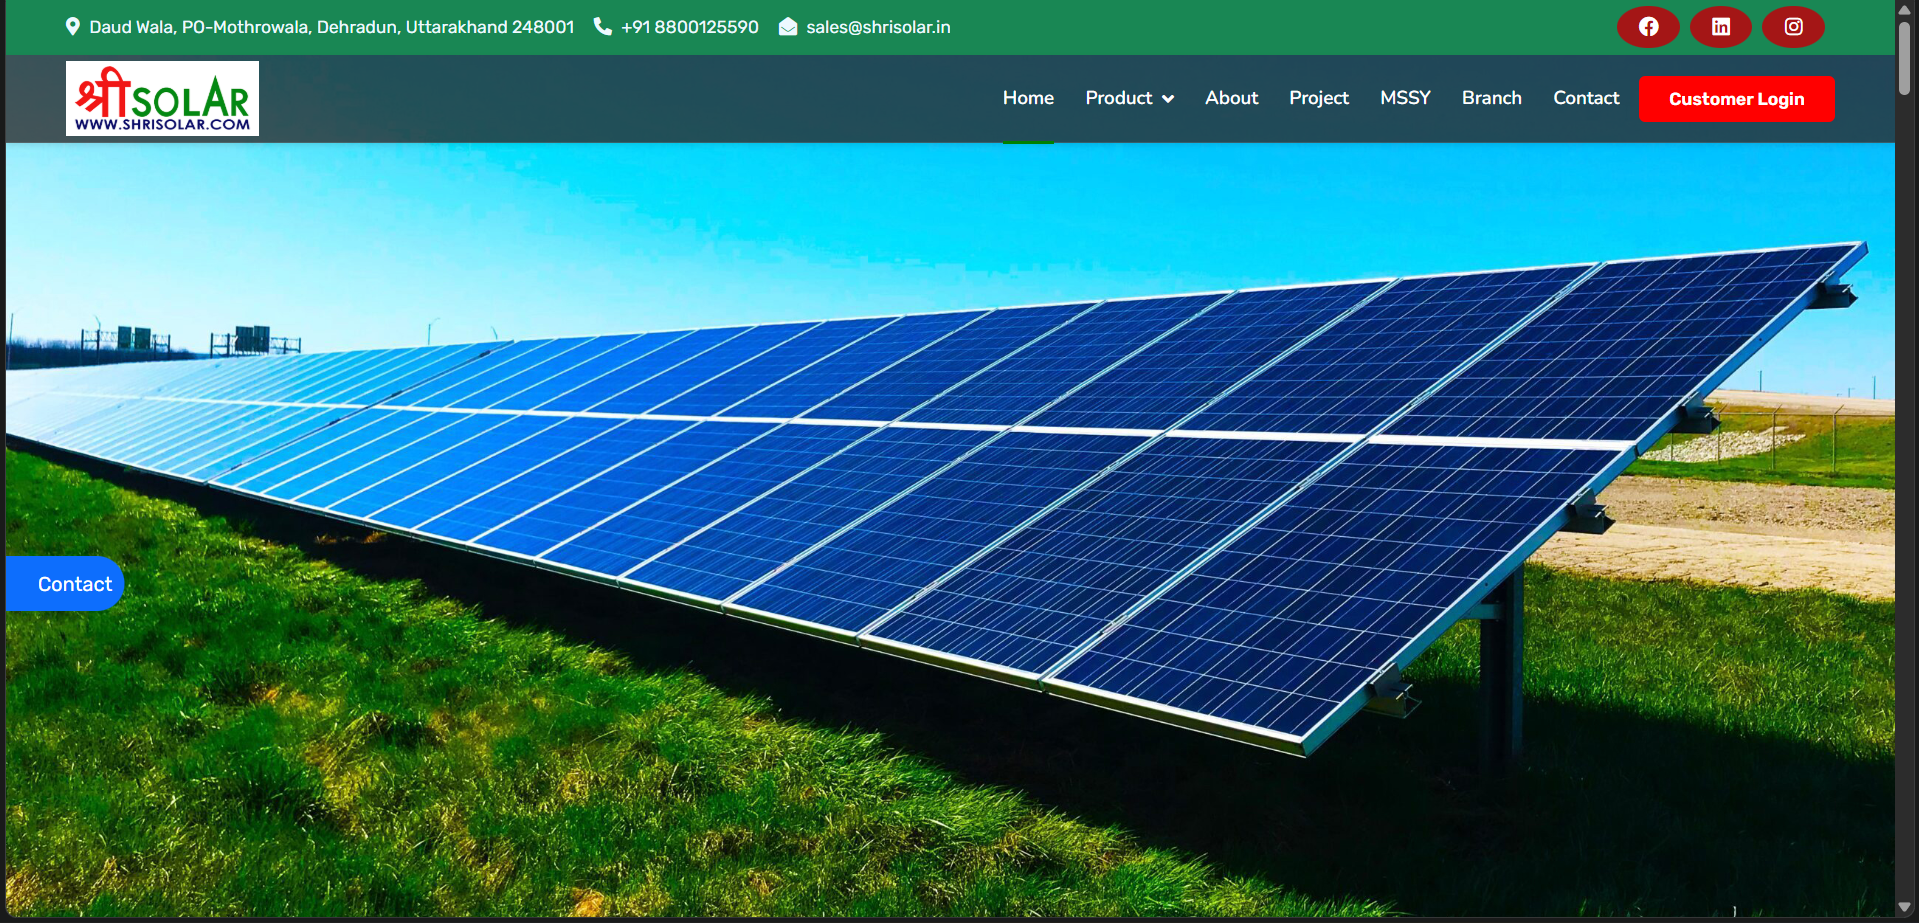Click the phone icon next to the number

point(603,27)
